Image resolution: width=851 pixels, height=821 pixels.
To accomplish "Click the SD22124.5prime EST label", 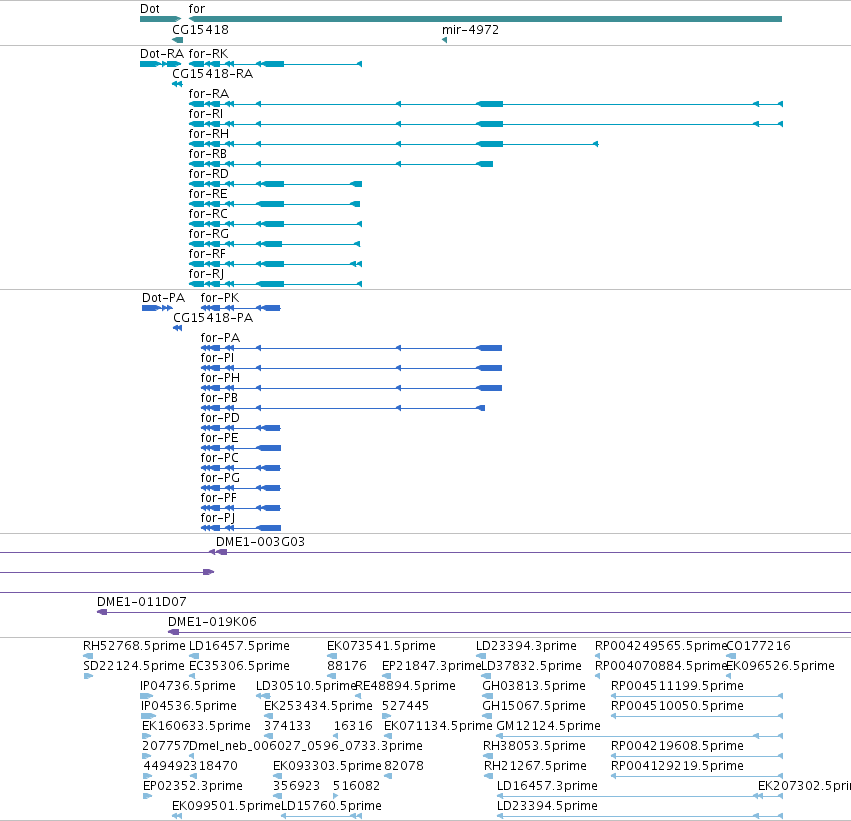I will pos(134,666).
